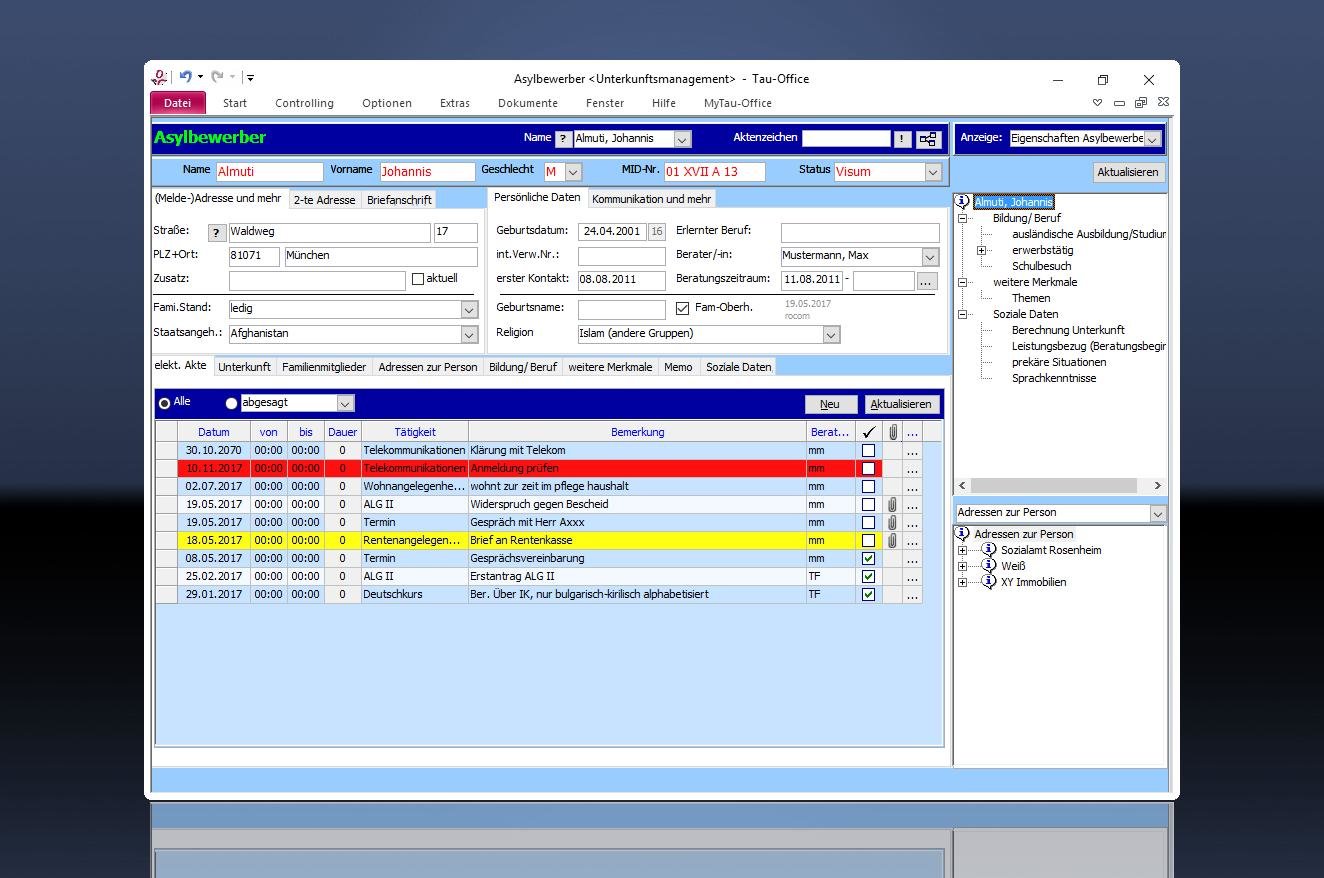Select the 'Alle' radio button
The width and height of the screenshot is (1324, 878).
coord(164,403)
